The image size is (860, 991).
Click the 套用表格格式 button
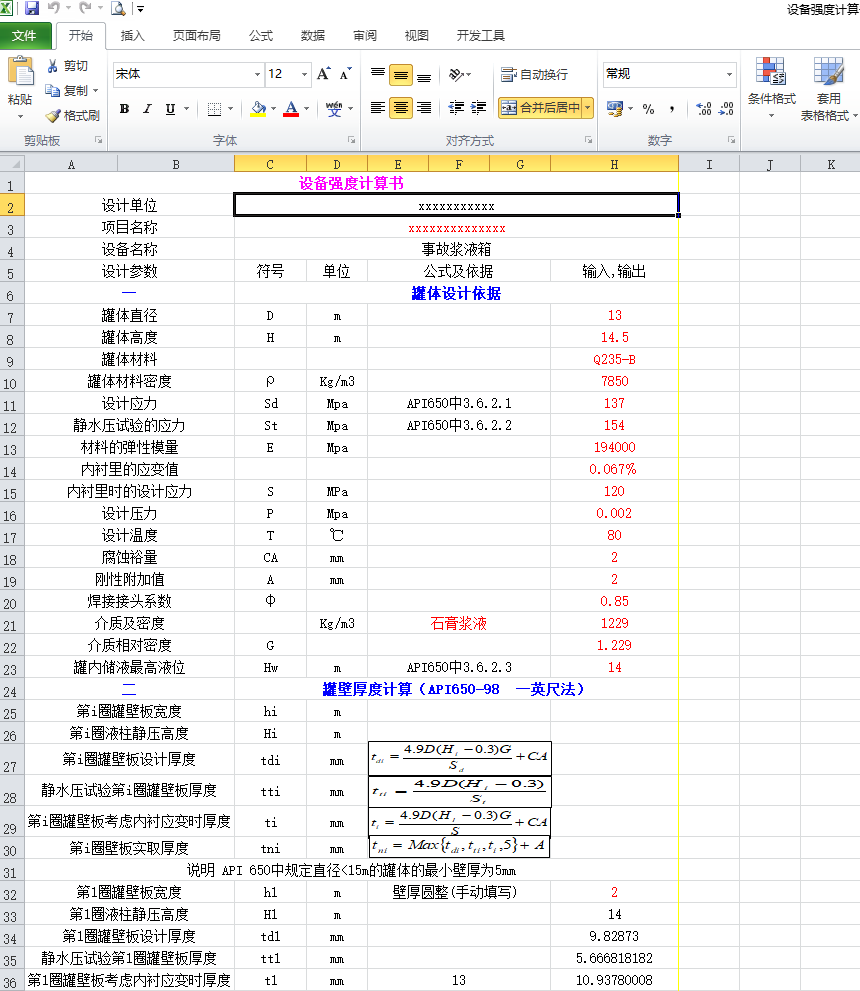[x=829, y=85]
